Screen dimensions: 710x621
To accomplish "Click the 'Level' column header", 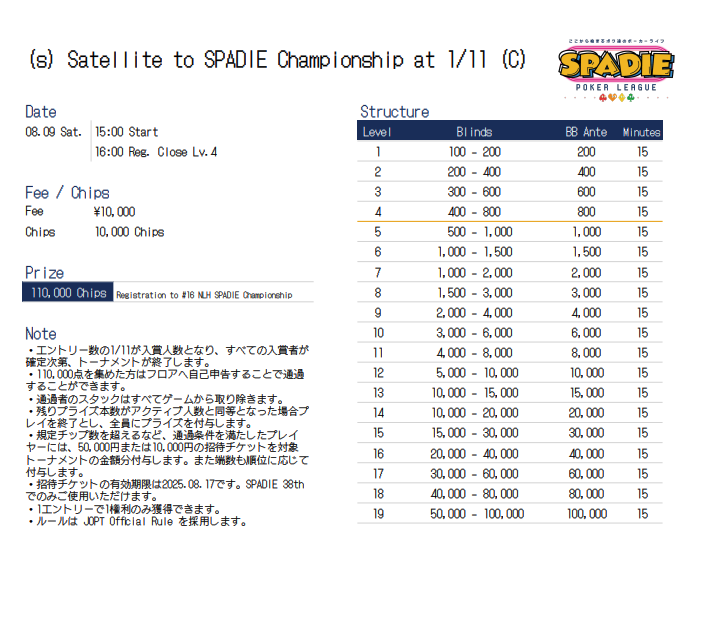I will tap(377, 132).
